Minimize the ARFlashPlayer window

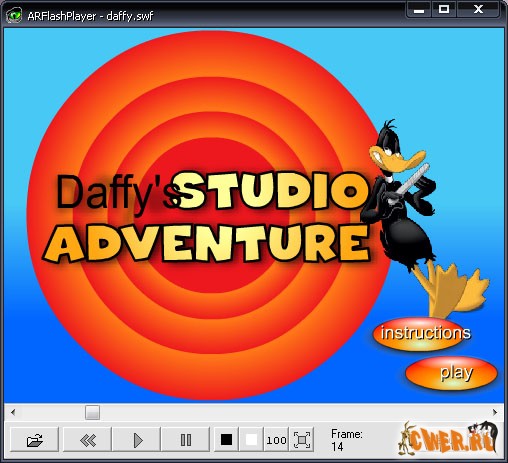[x=419, y=9]
